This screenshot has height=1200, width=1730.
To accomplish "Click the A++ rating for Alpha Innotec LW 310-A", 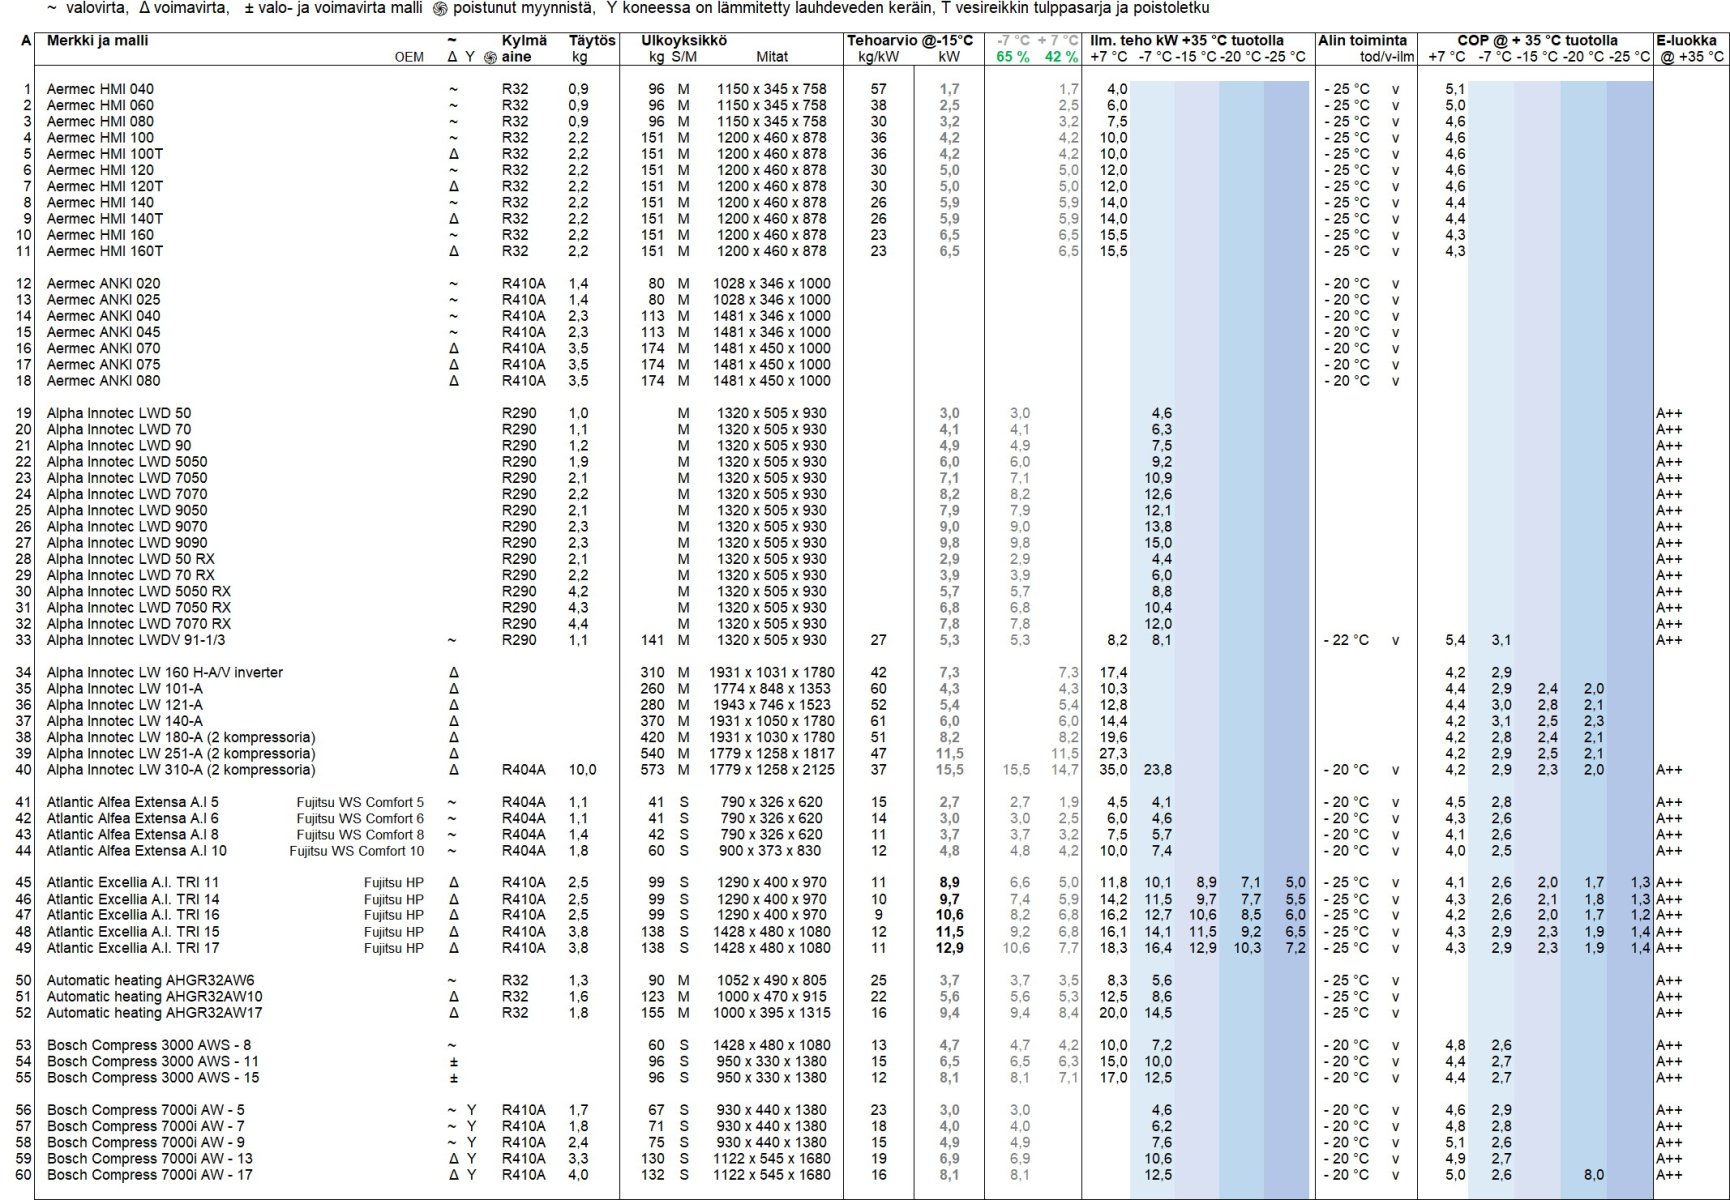I will tap(1669, 770).
